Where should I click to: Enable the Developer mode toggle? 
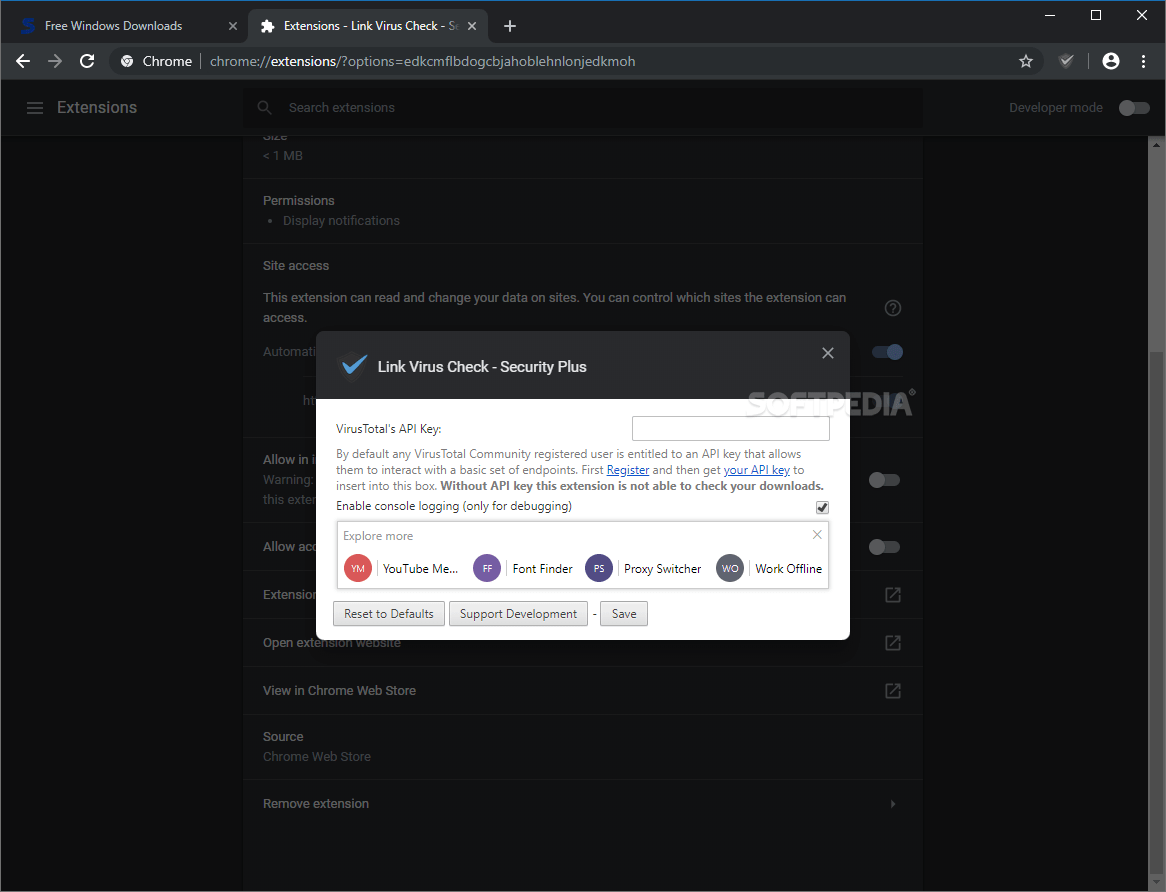pos(1134,107)
